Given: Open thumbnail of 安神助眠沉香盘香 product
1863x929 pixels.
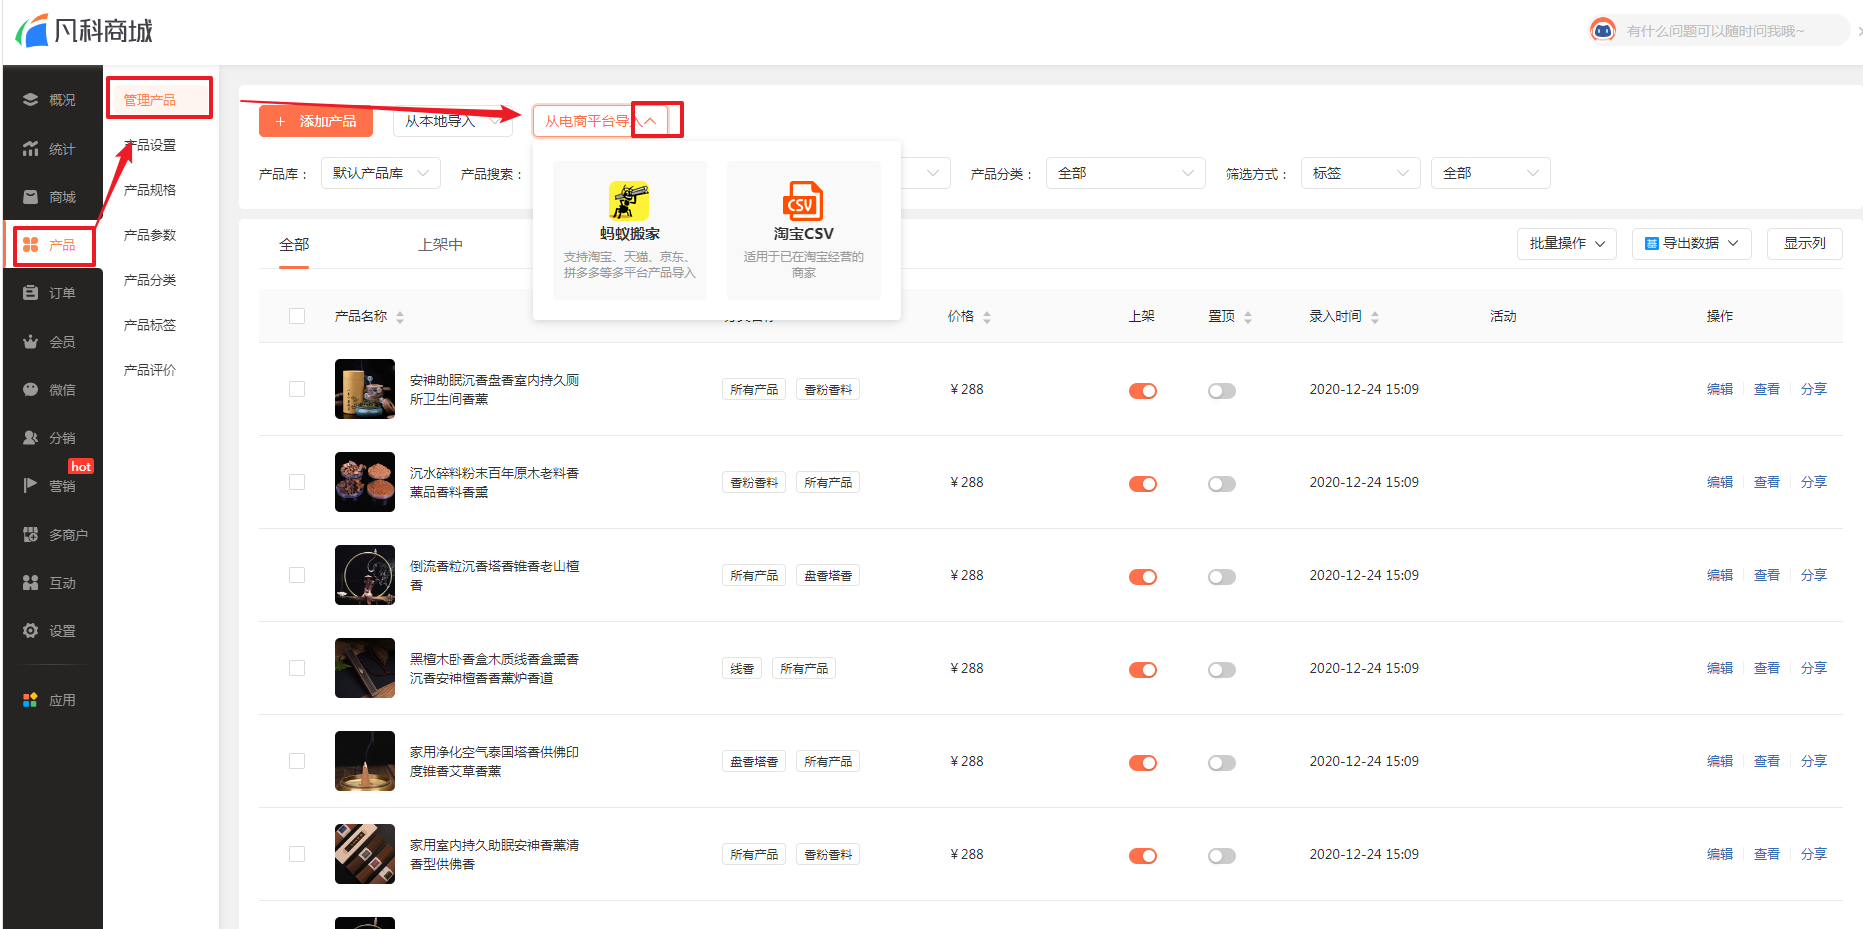Looking at the screenshot, I should (365, 389).
